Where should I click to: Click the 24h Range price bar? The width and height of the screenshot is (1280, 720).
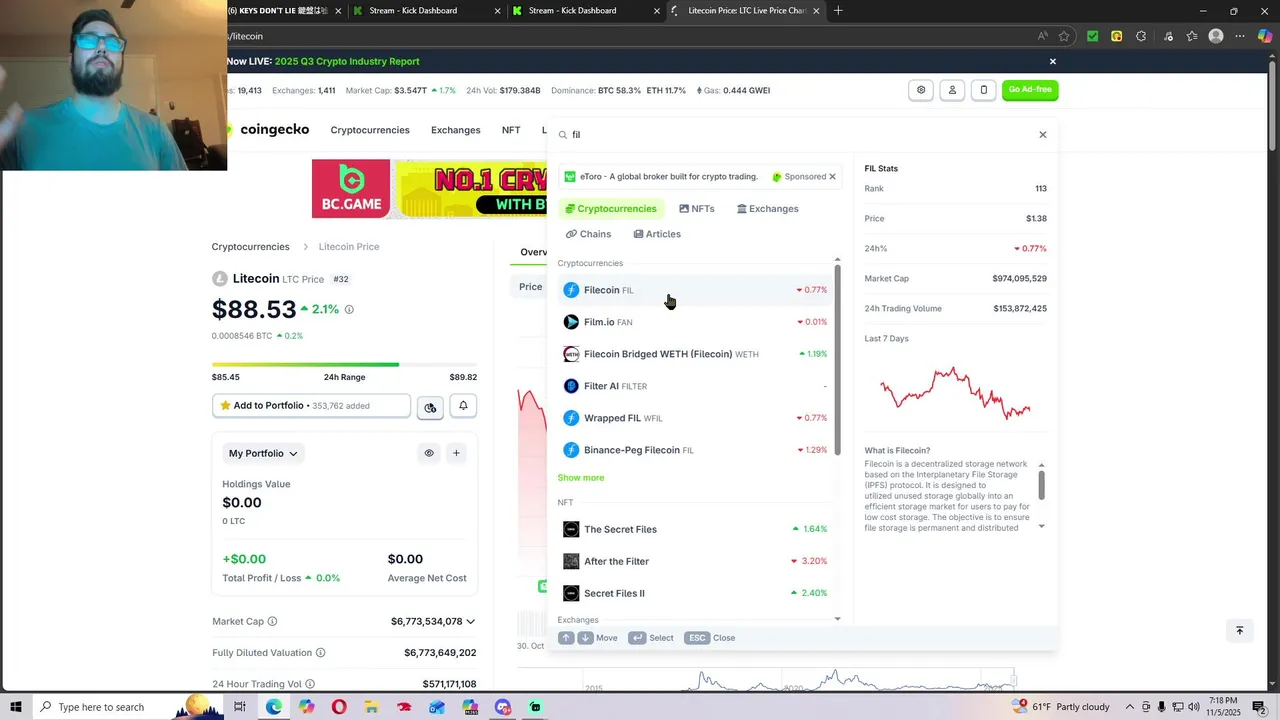tap(344, 365)
